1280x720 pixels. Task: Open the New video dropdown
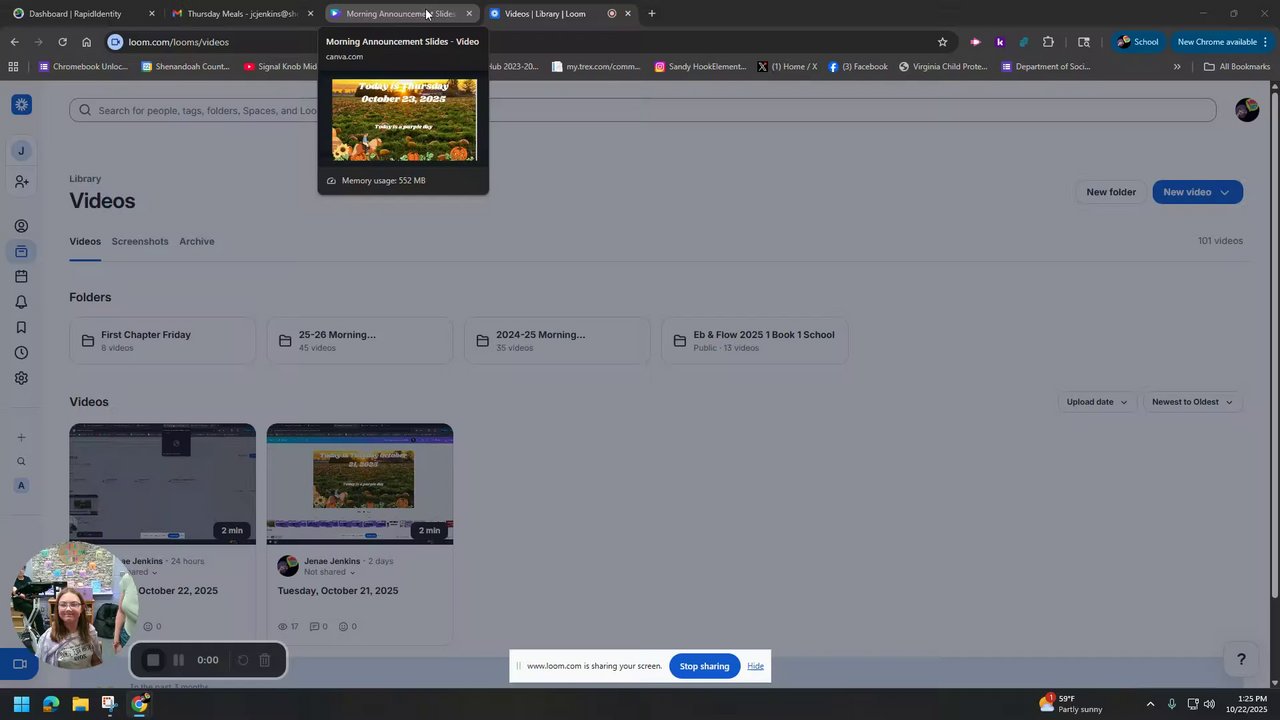click(x=1198, y=192)
